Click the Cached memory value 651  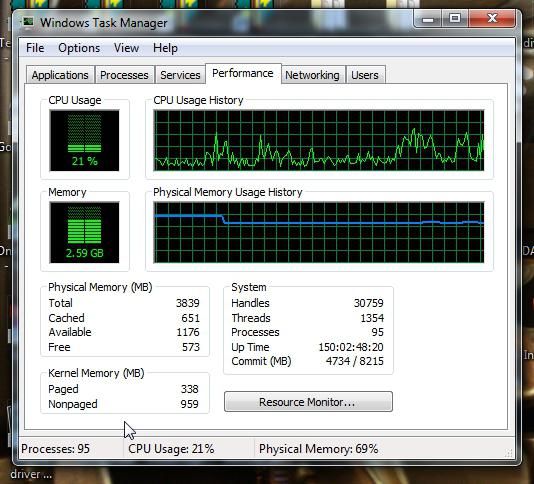[x=190, y=318]
